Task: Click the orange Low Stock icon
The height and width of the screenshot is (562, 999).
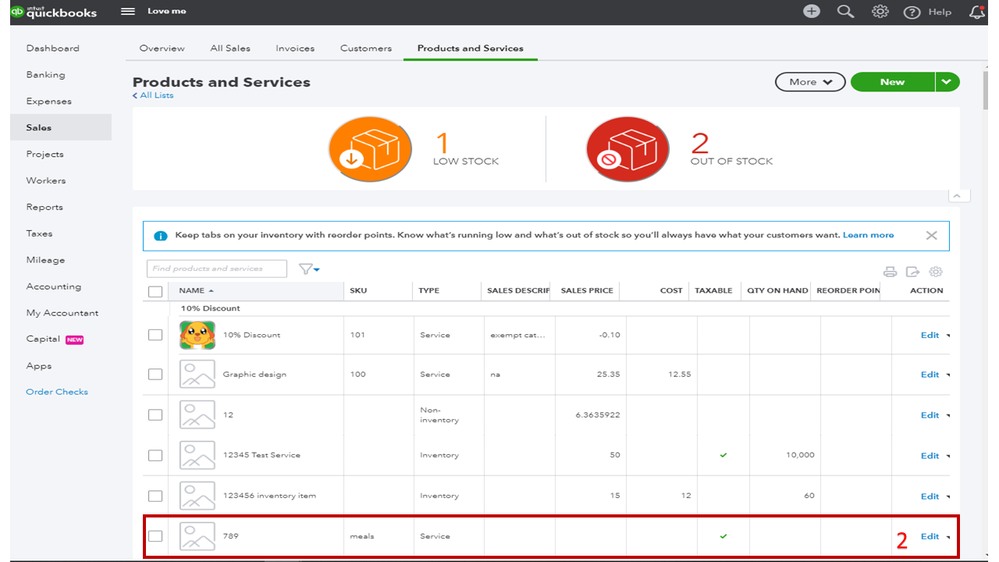Action: (x=370, y=149)
